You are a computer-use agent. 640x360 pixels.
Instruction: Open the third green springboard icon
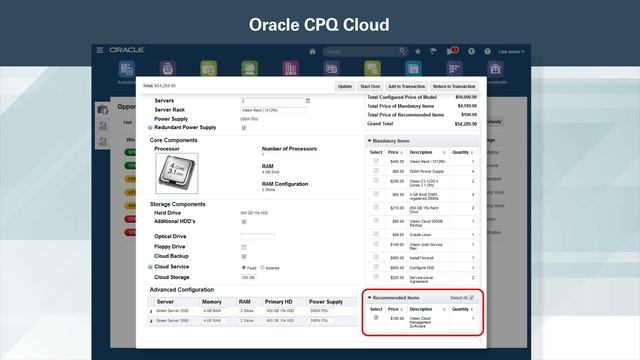209,69
